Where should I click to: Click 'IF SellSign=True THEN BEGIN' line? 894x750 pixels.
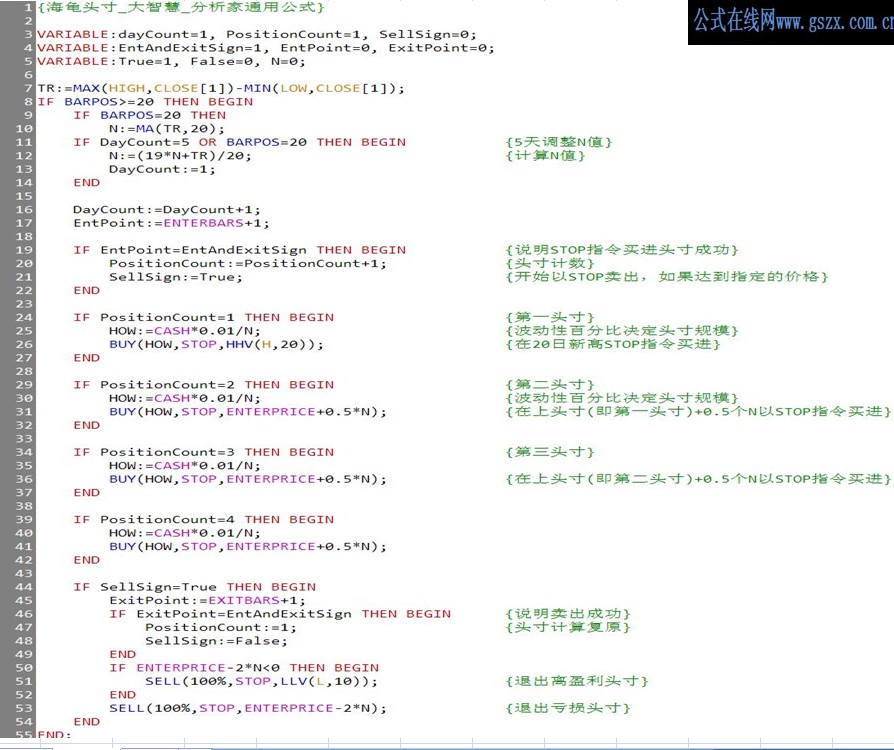pyautogui.click(x=194, y=587)
